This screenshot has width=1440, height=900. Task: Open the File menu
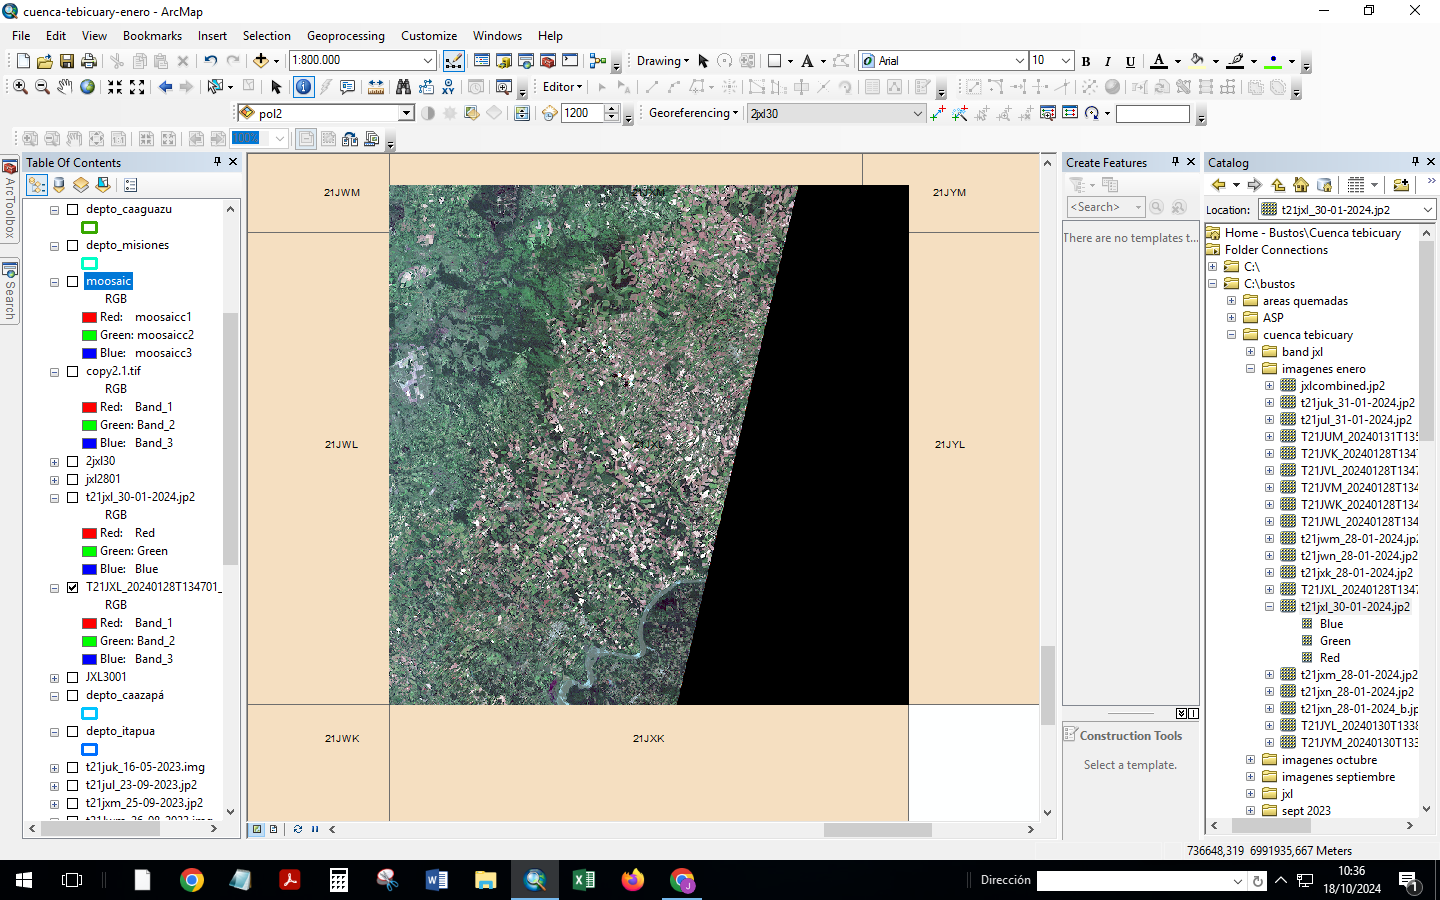[x=21, y=36]
